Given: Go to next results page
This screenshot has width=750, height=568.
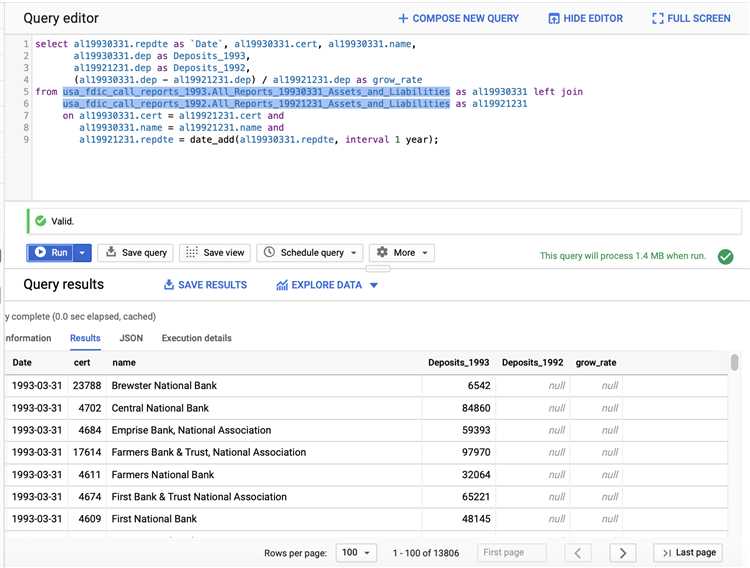Looking at the screenshot, I should [x=622, y=553].
